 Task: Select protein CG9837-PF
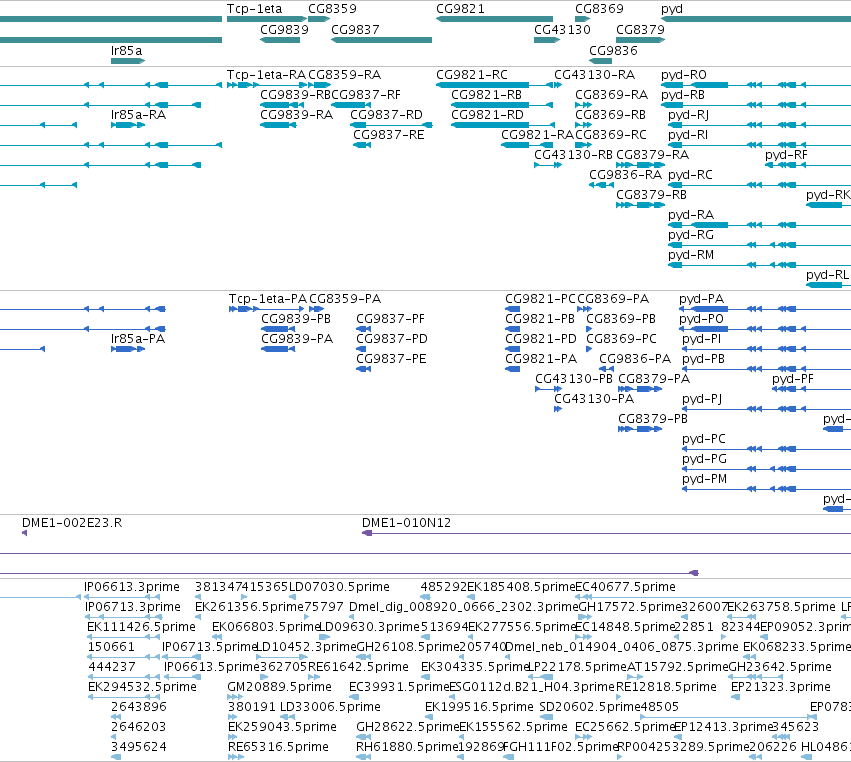pos(391,319)
